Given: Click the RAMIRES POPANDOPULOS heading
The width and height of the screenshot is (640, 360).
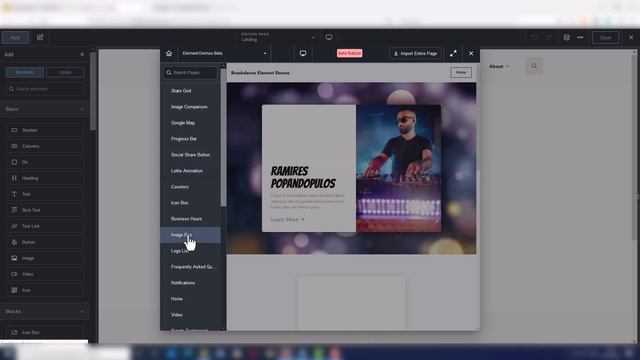Looking at the screenshot, I should click(x=303, y=177).
